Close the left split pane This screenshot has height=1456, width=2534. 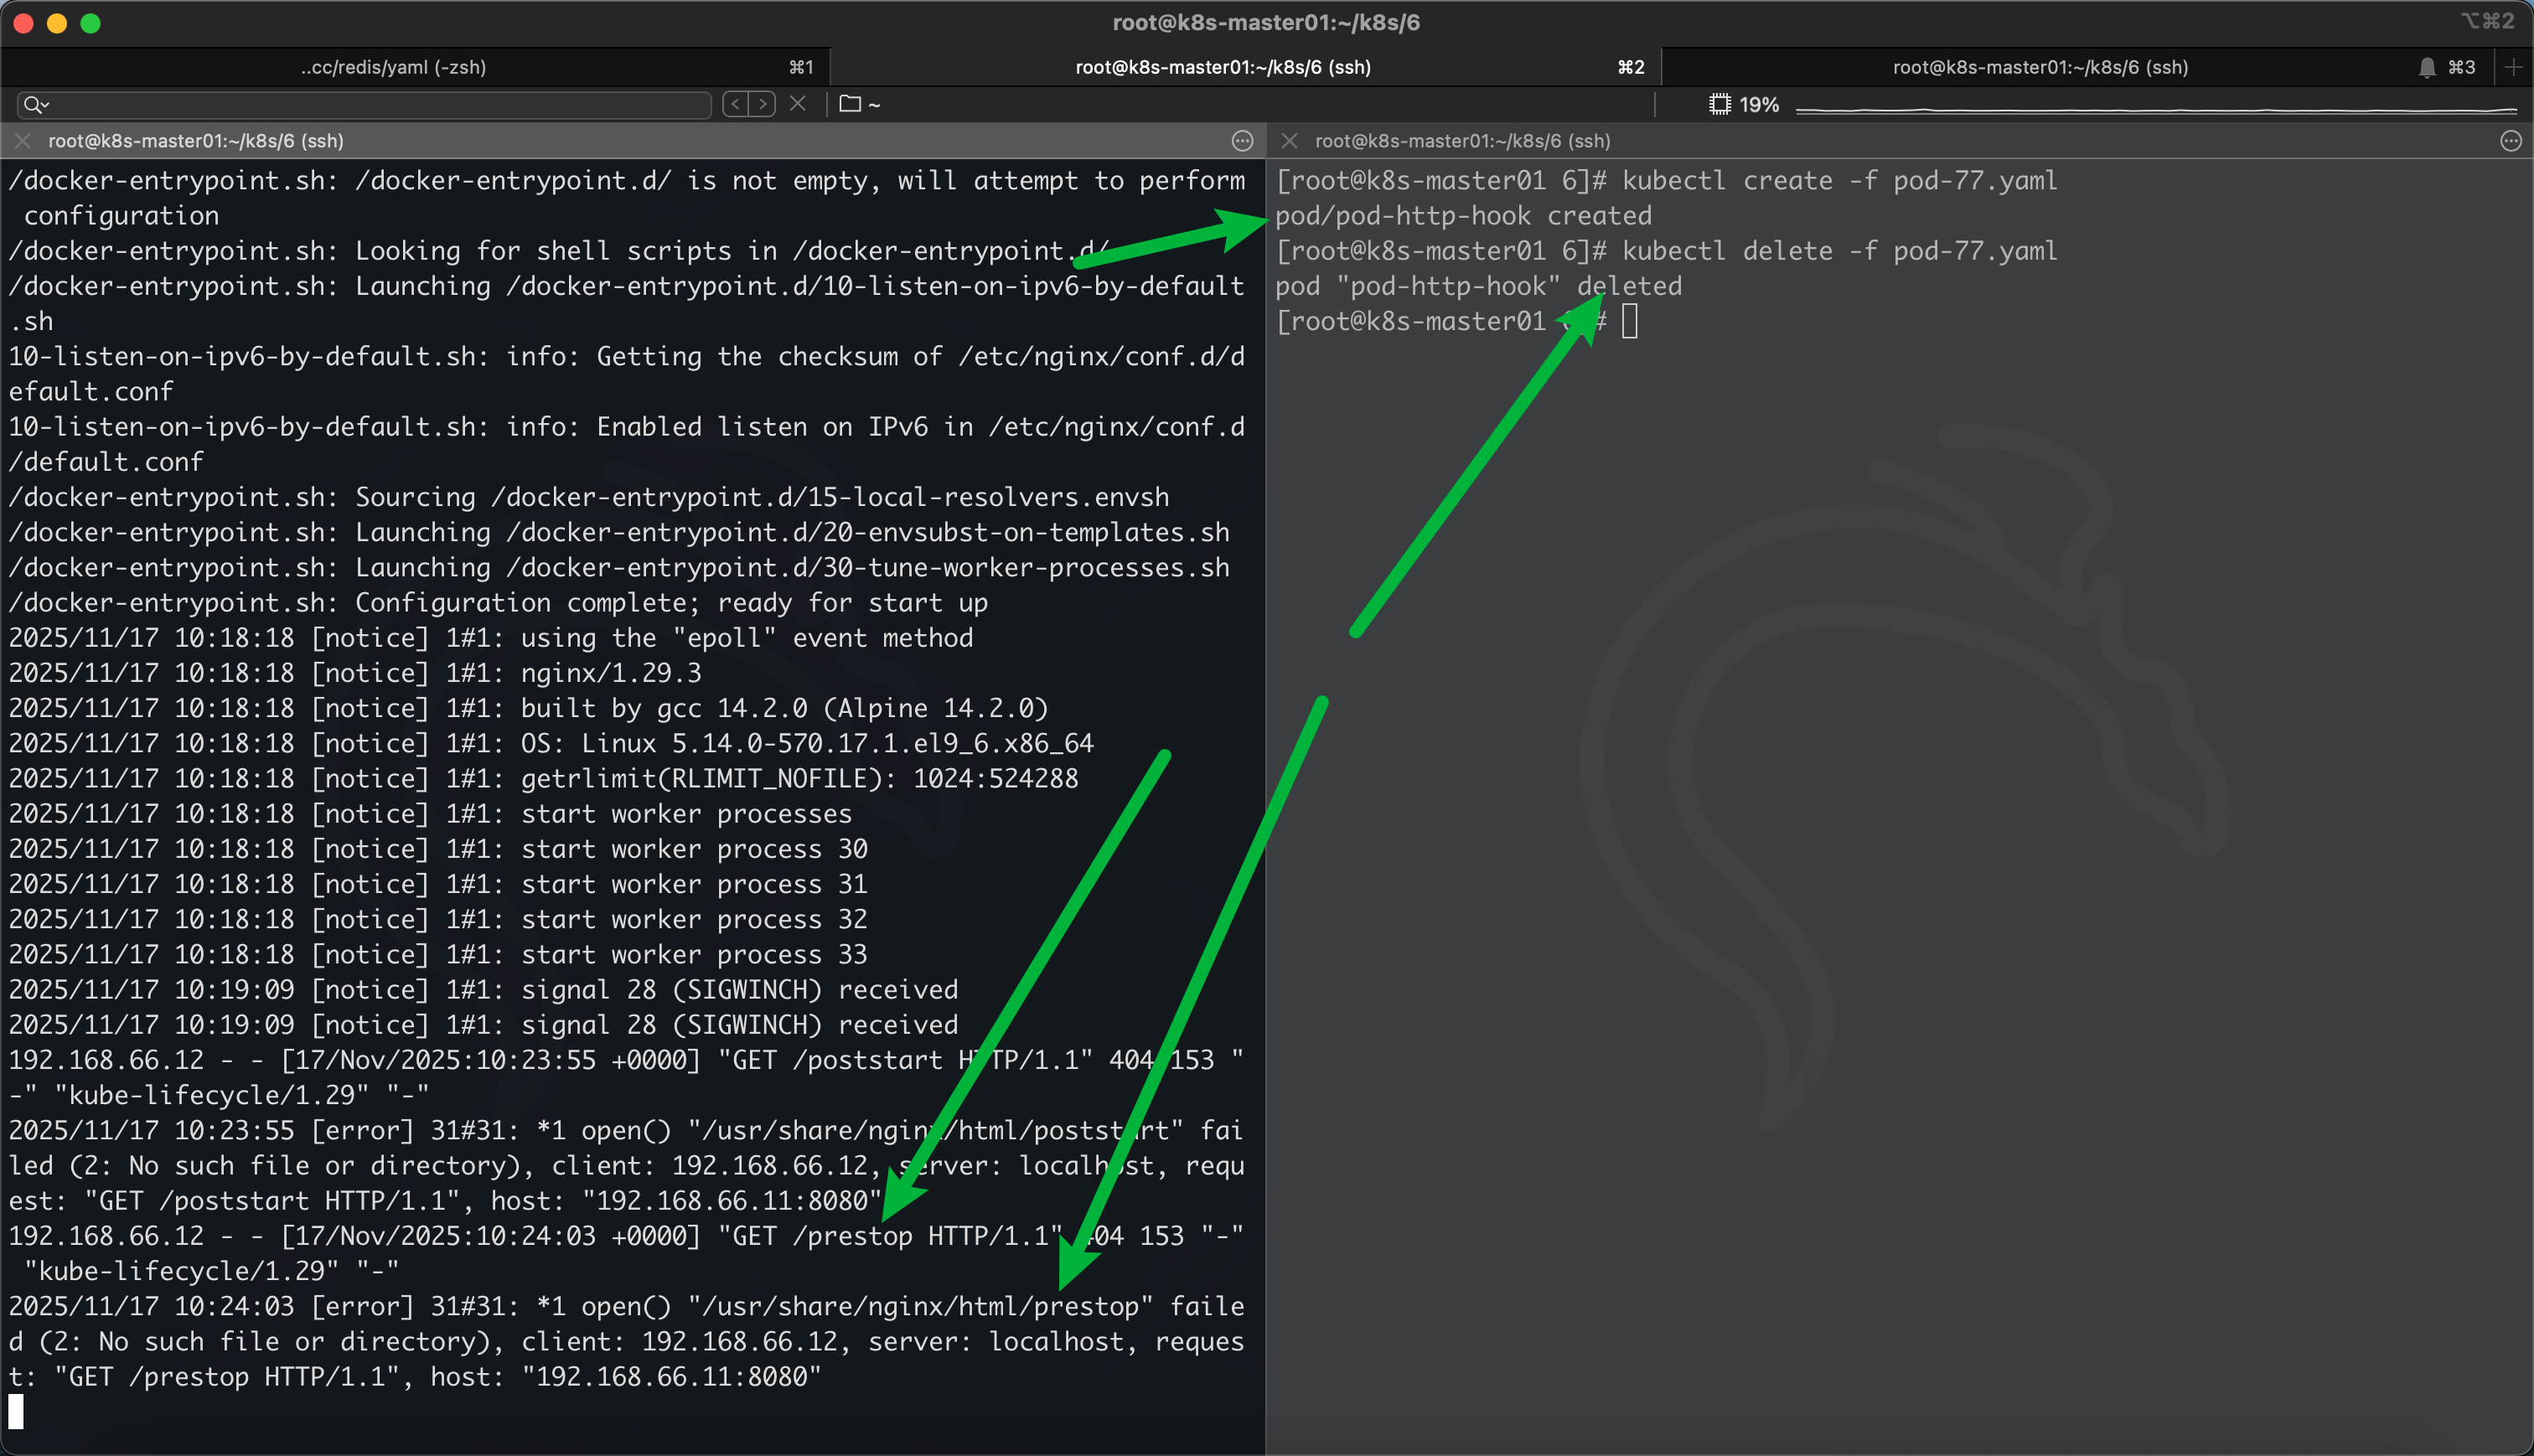(x=22, y=141)
